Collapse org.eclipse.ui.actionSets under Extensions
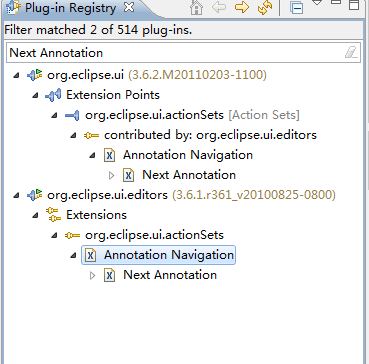This screenshot has width=369, height=364. (x=54, y=235)
